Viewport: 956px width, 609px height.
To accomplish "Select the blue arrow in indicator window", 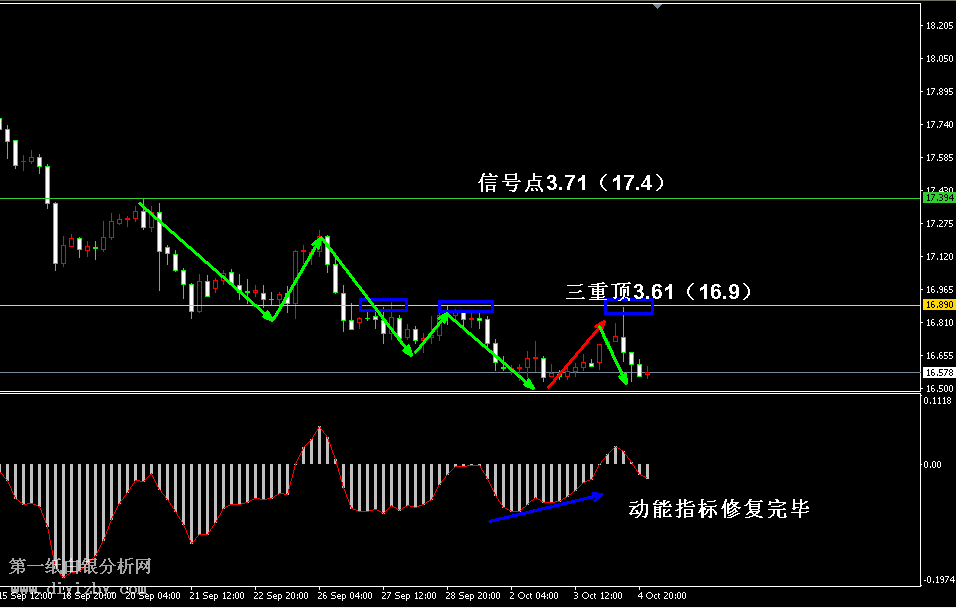I will pyautogui.click(x=545, y=507).
